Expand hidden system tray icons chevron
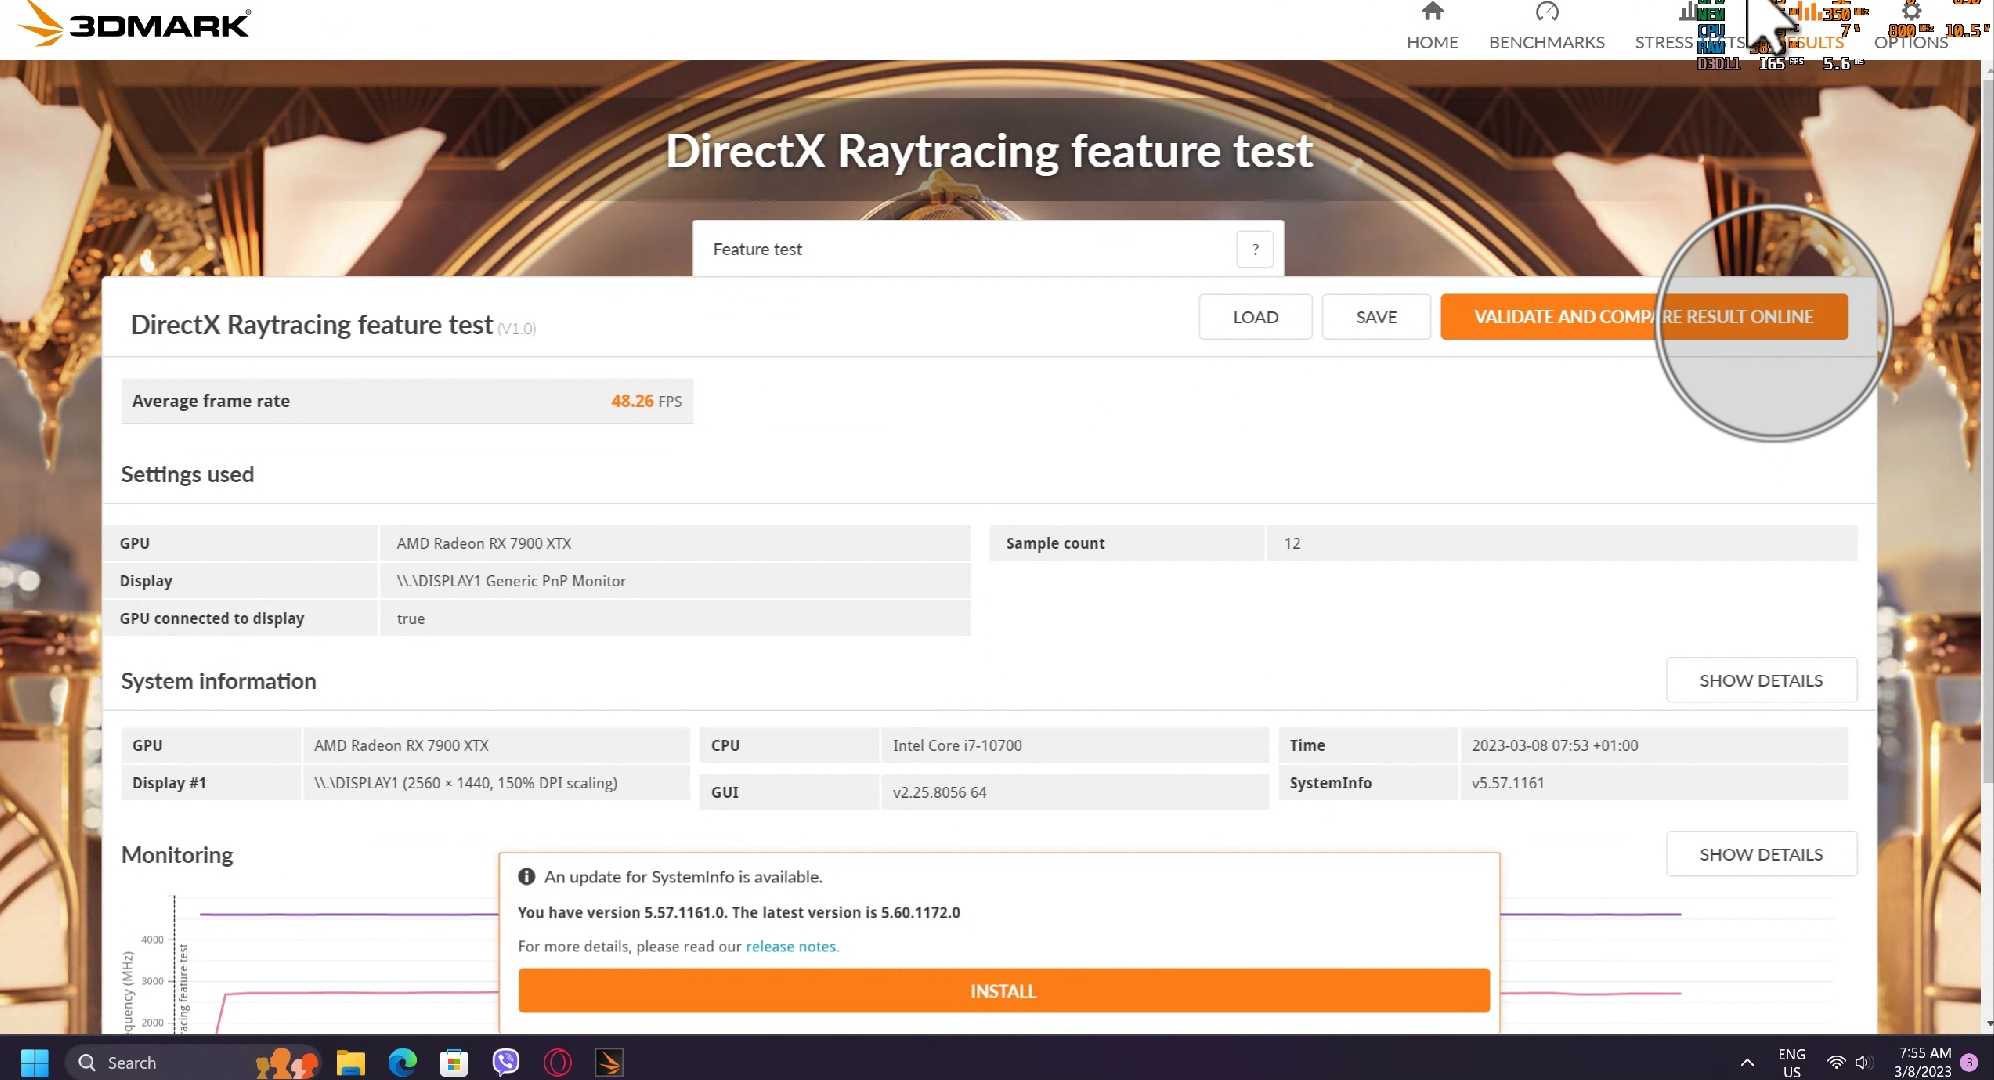Image resolution: width=1994 pixels, height=1080 pixels. click(1747, 1062)
